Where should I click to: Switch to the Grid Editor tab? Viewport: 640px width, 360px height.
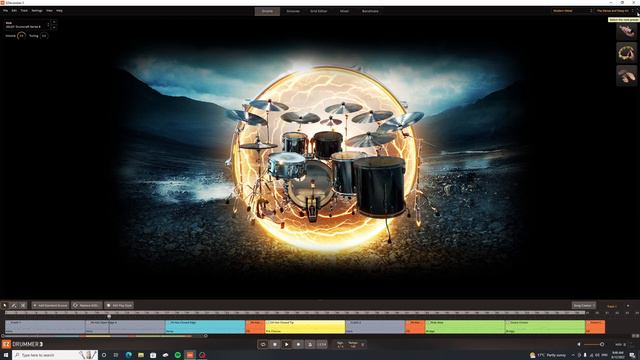319,11
